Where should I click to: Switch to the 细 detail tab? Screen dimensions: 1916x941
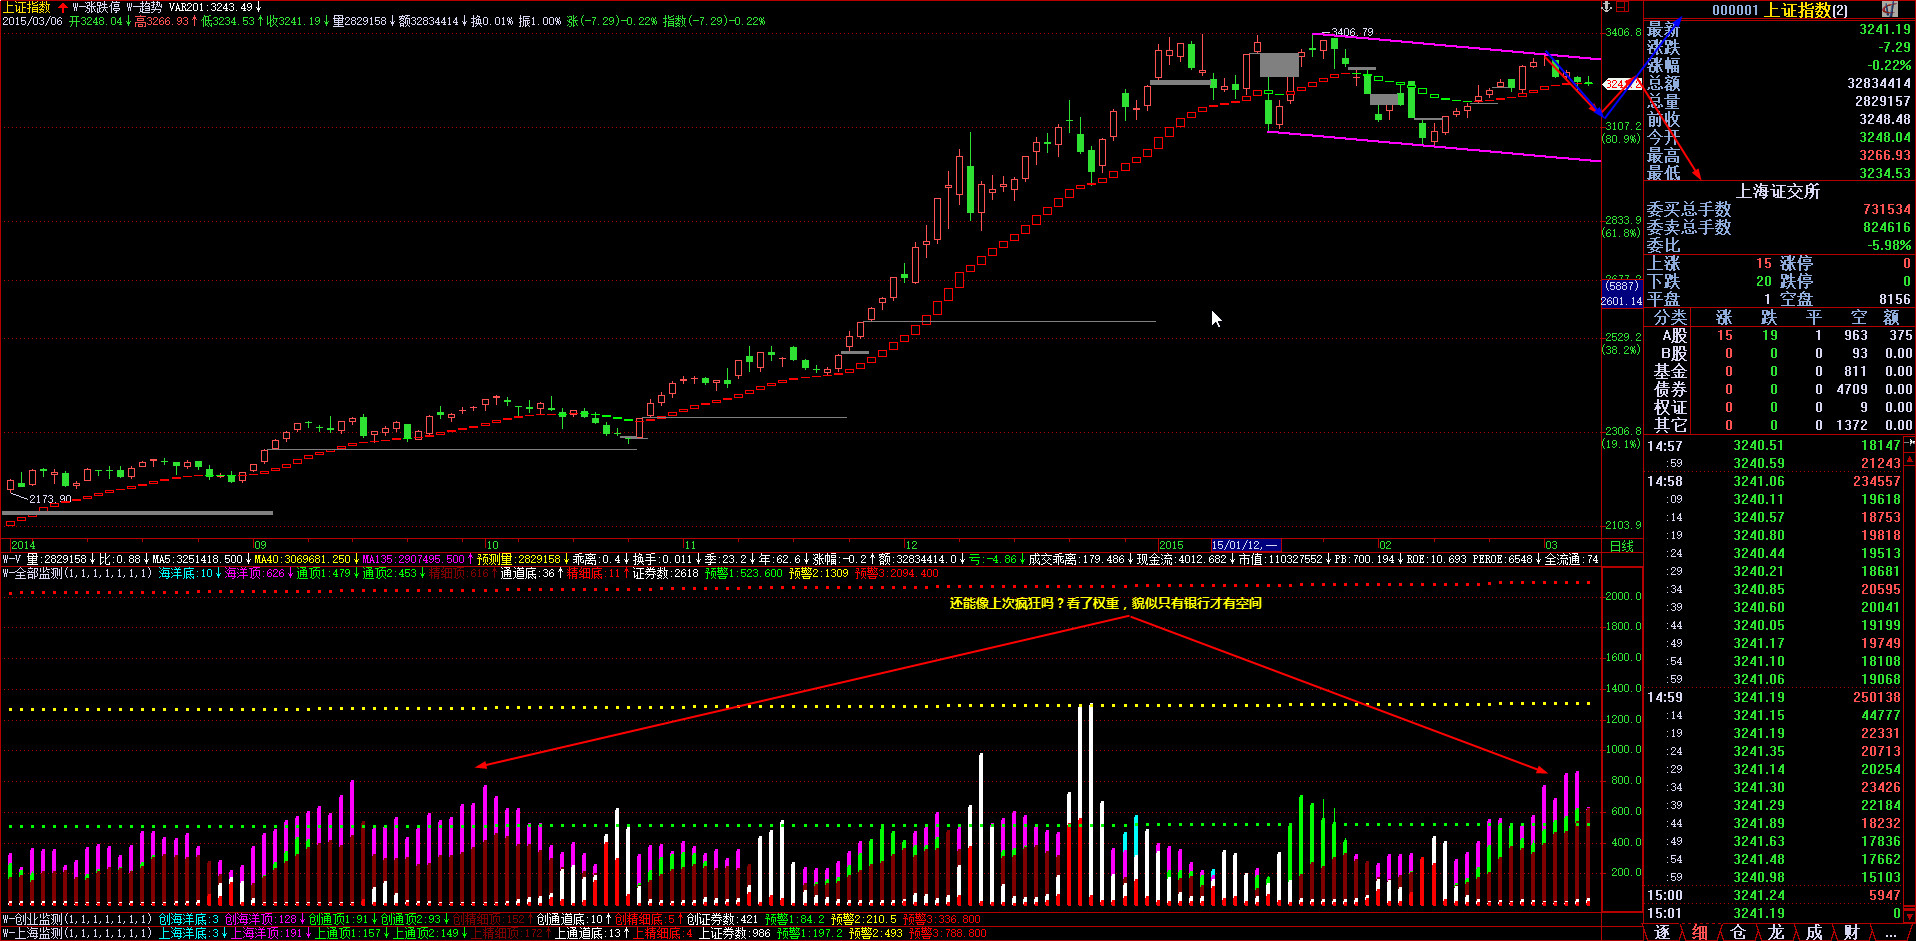click(x=1700, y=932)
